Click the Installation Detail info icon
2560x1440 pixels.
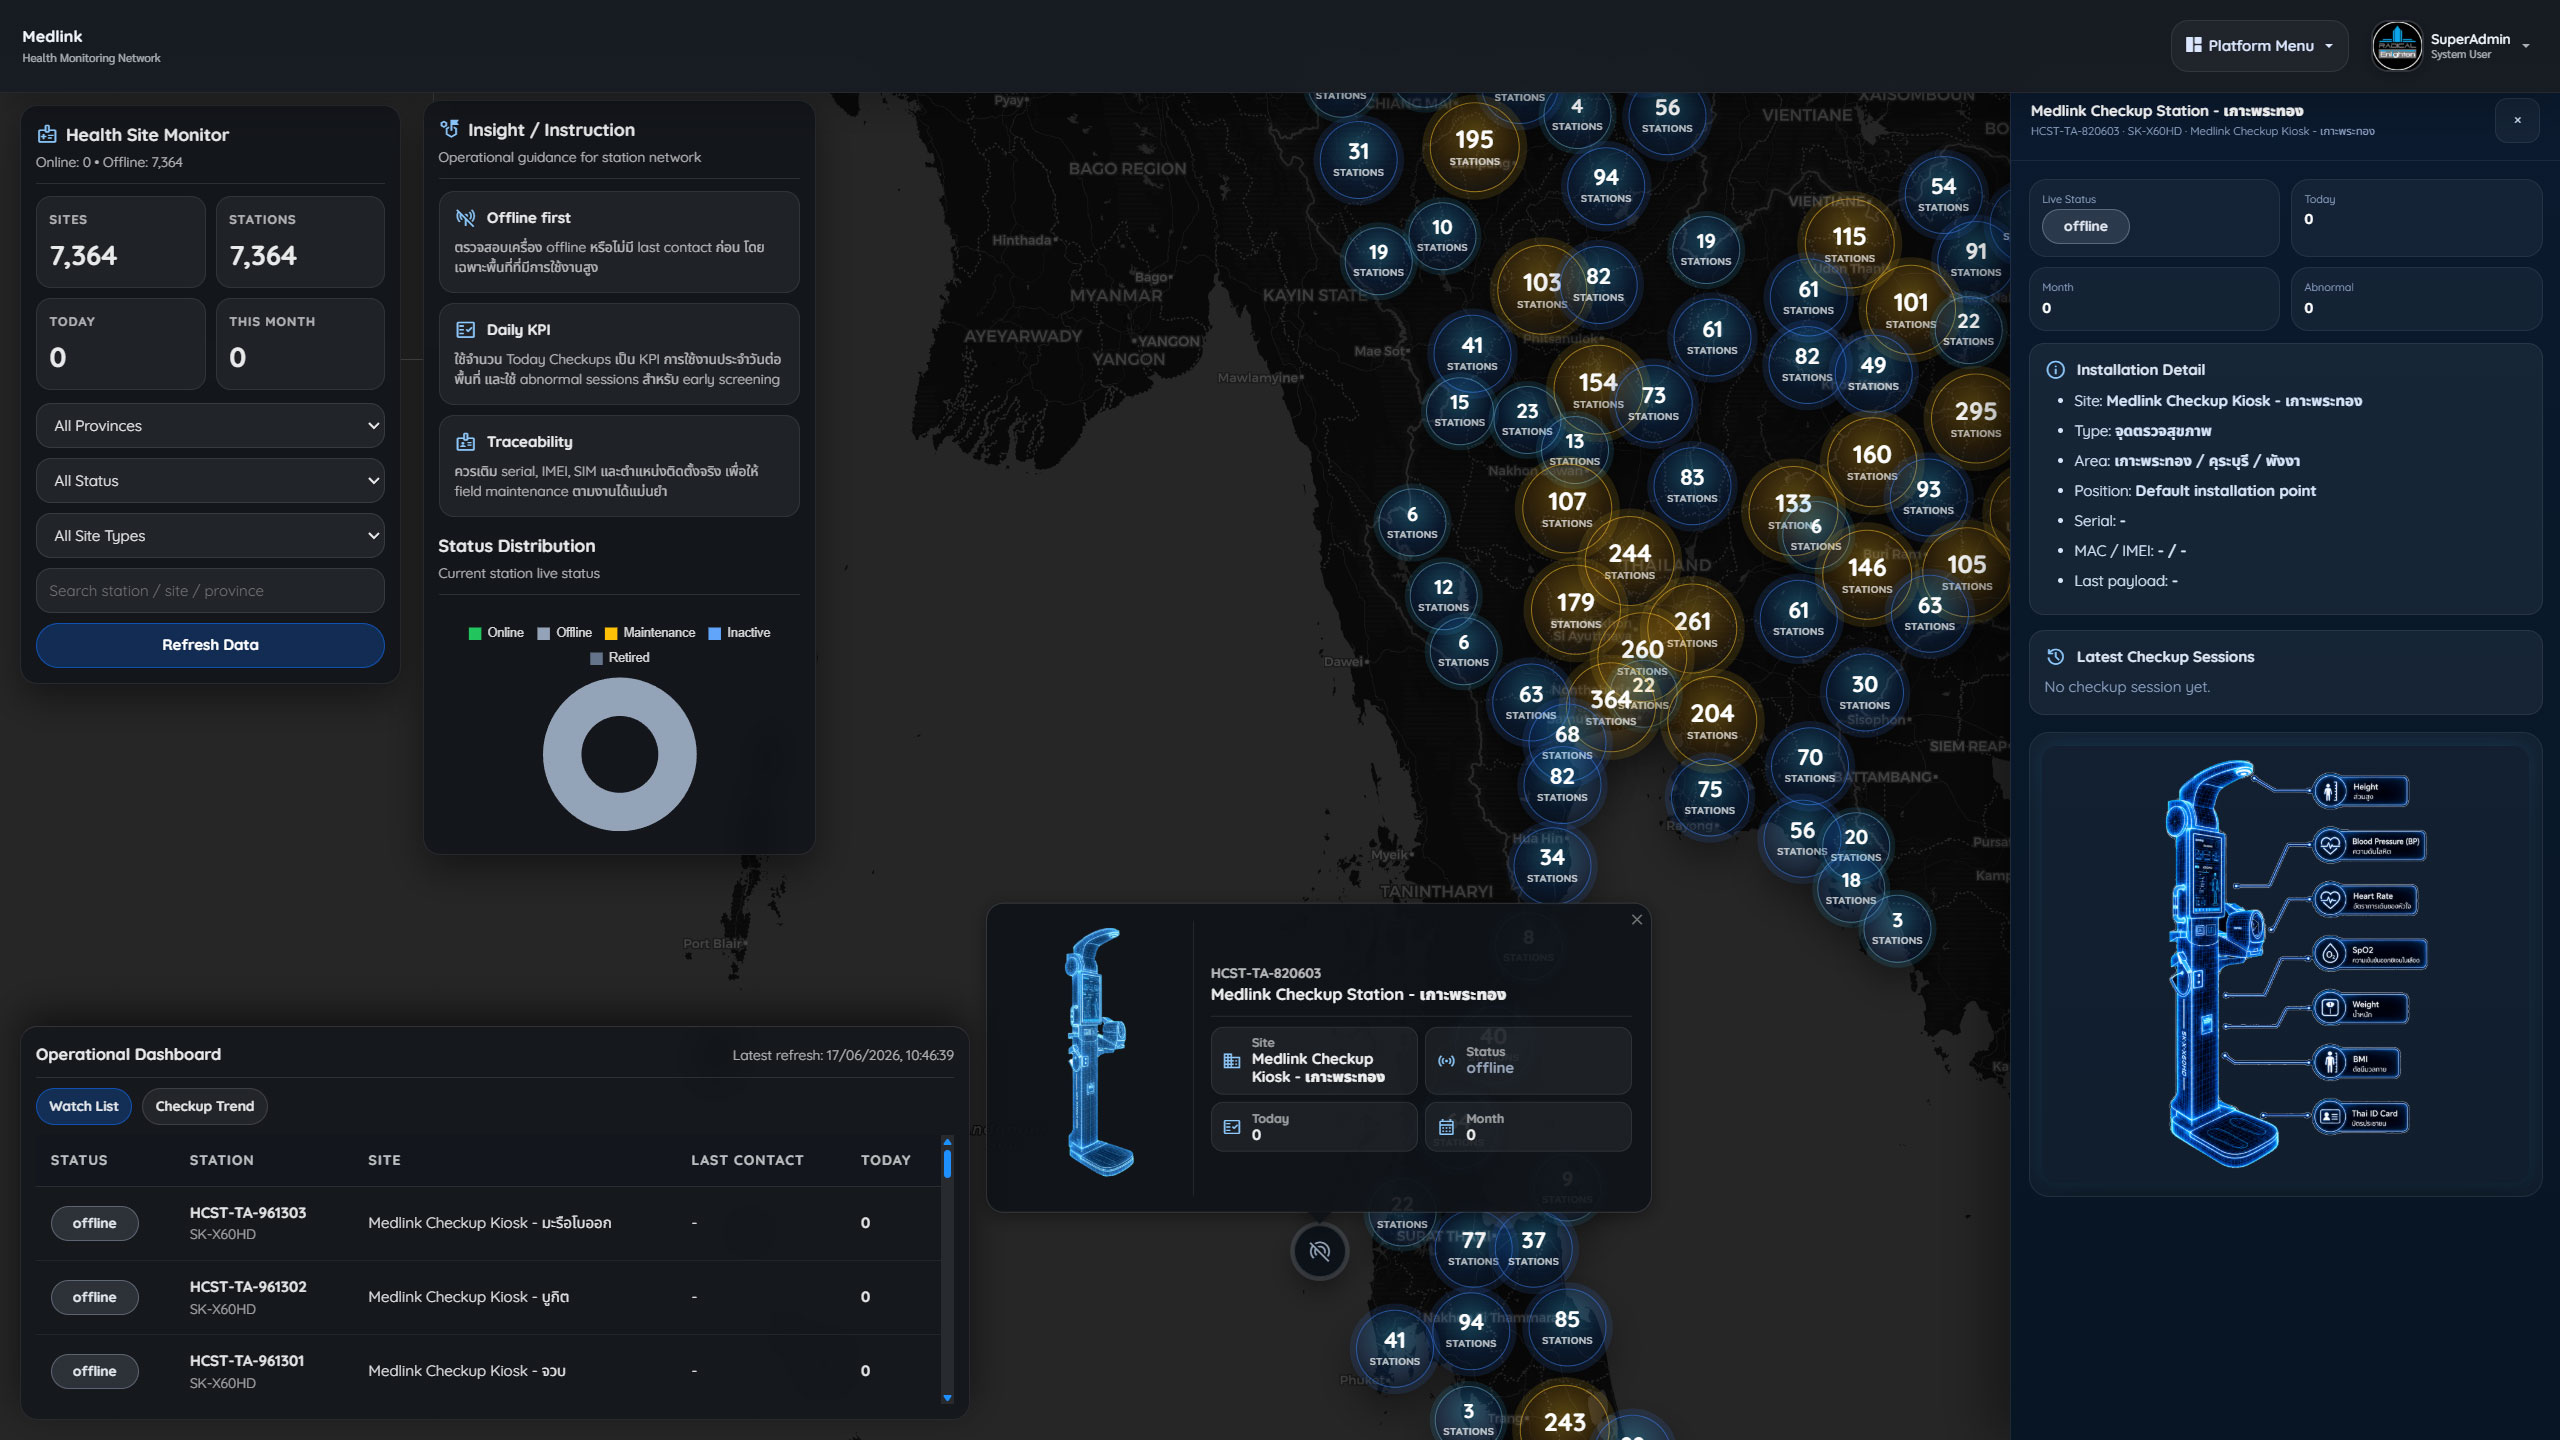pos(2056,370)
